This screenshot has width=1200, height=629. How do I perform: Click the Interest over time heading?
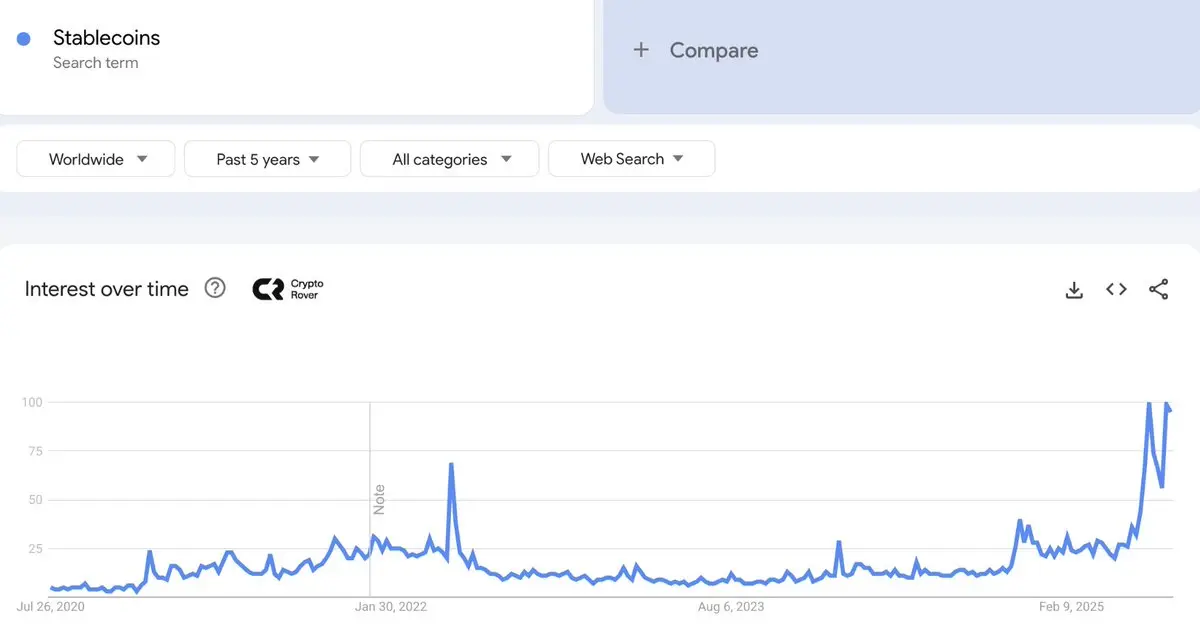(x=107, y=289)
